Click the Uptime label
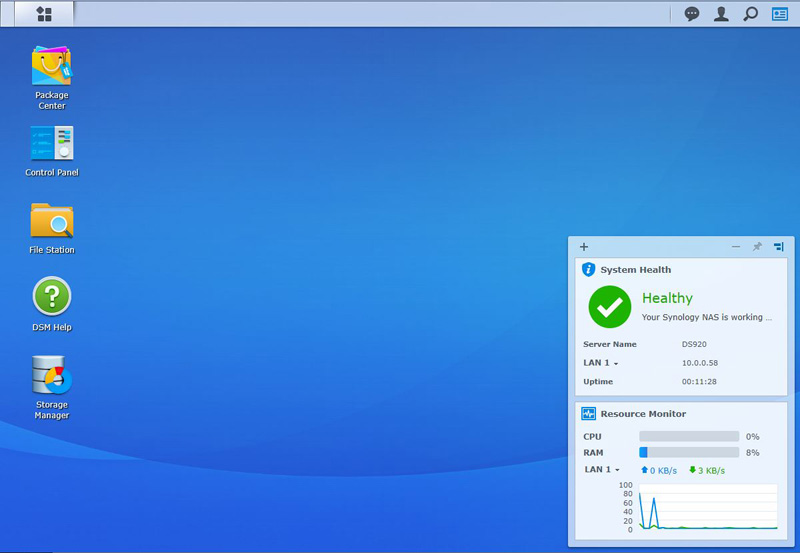Image resolution: width=800 pixels, height=553 pixels. 598,382
